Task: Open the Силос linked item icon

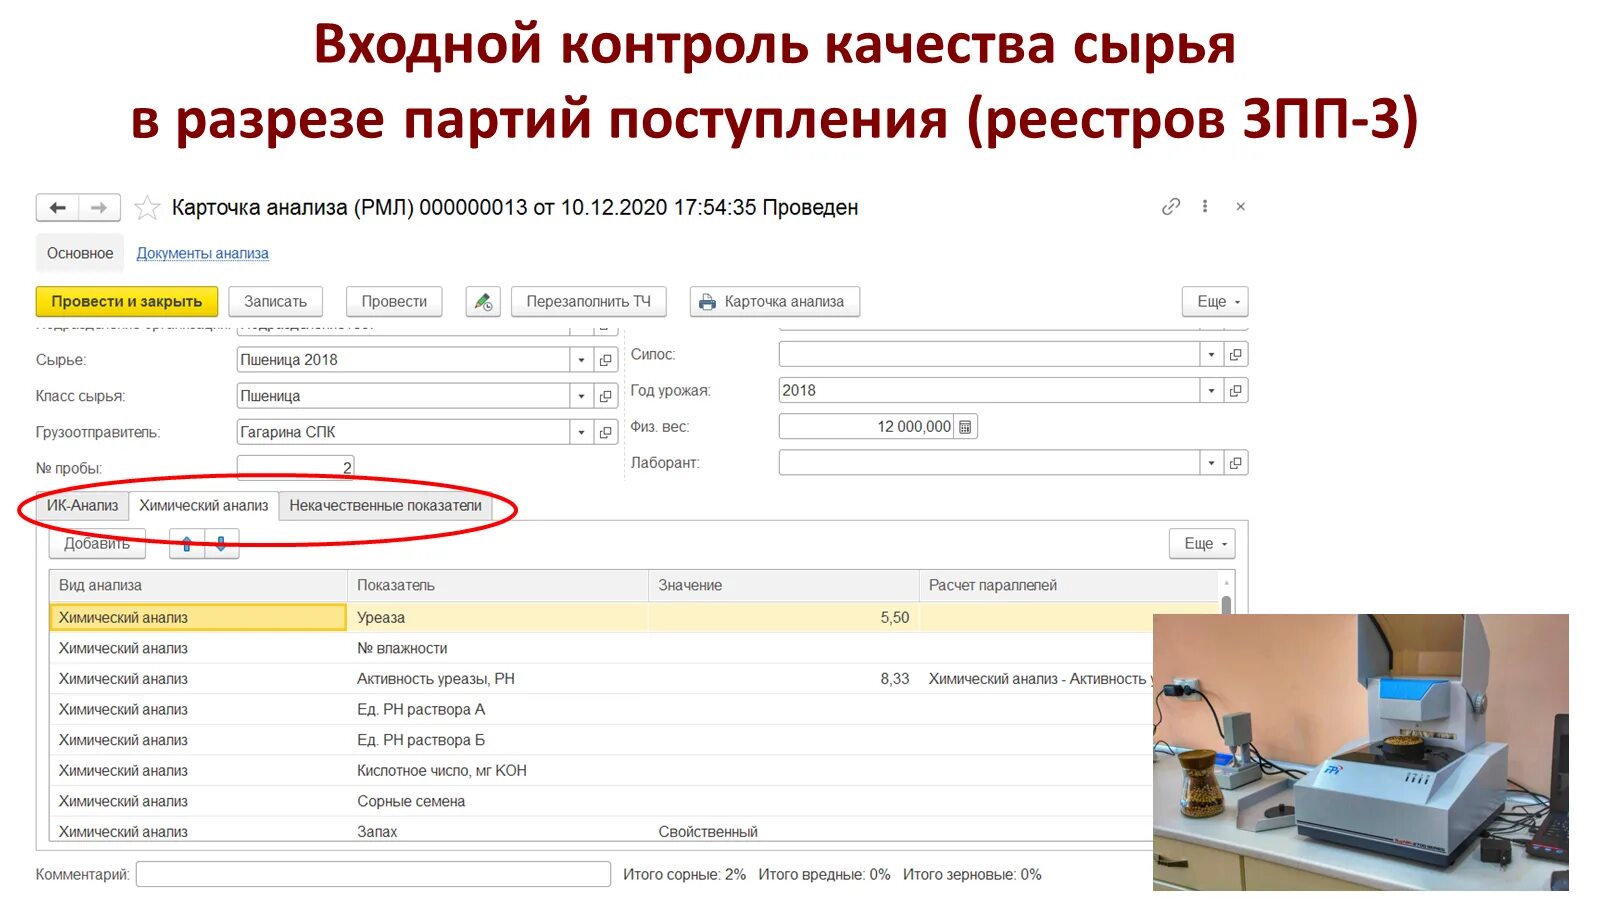Action: pos(1236,354)
